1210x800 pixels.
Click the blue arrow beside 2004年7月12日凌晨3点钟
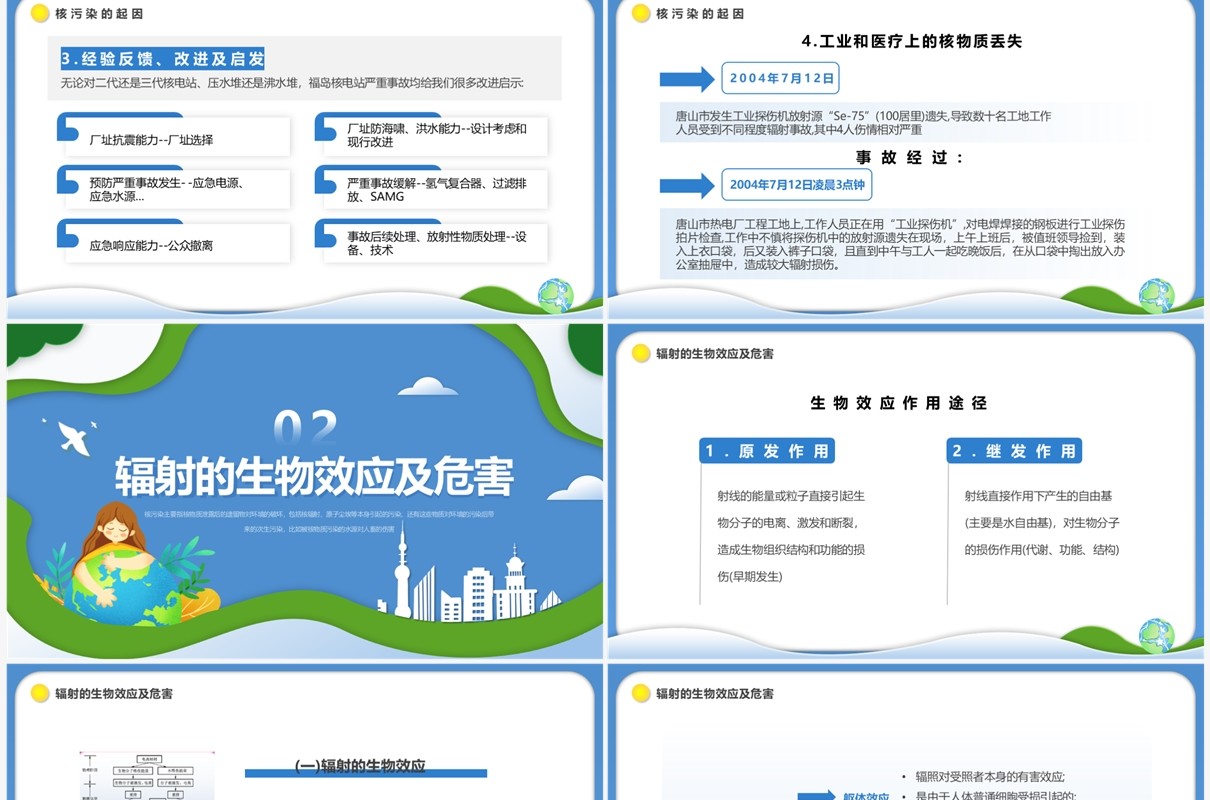point(687,185)
